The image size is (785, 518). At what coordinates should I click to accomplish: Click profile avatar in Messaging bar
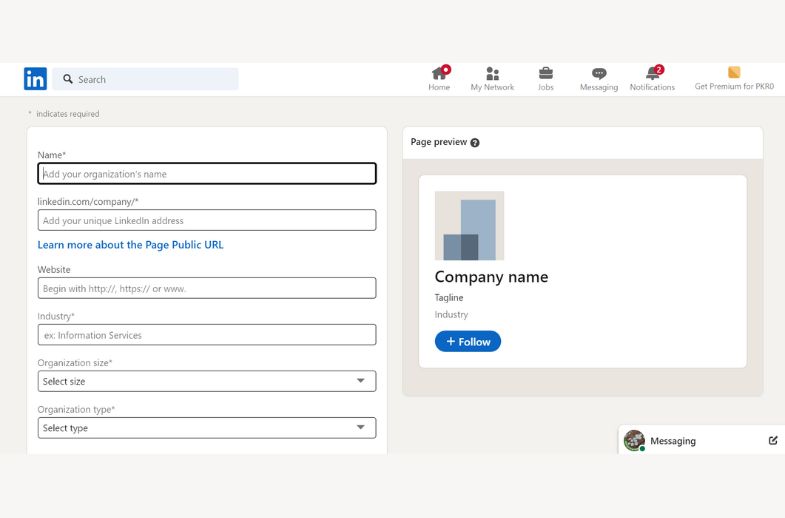pos(634,440)
